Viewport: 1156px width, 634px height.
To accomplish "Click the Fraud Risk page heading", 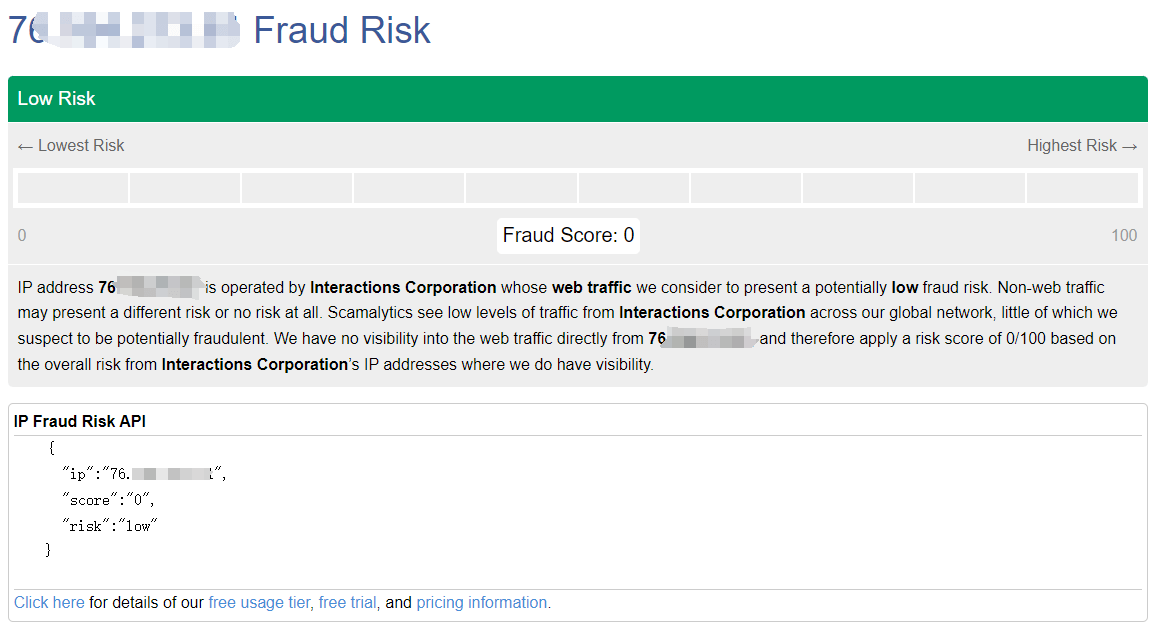I will tap(219, 30).
